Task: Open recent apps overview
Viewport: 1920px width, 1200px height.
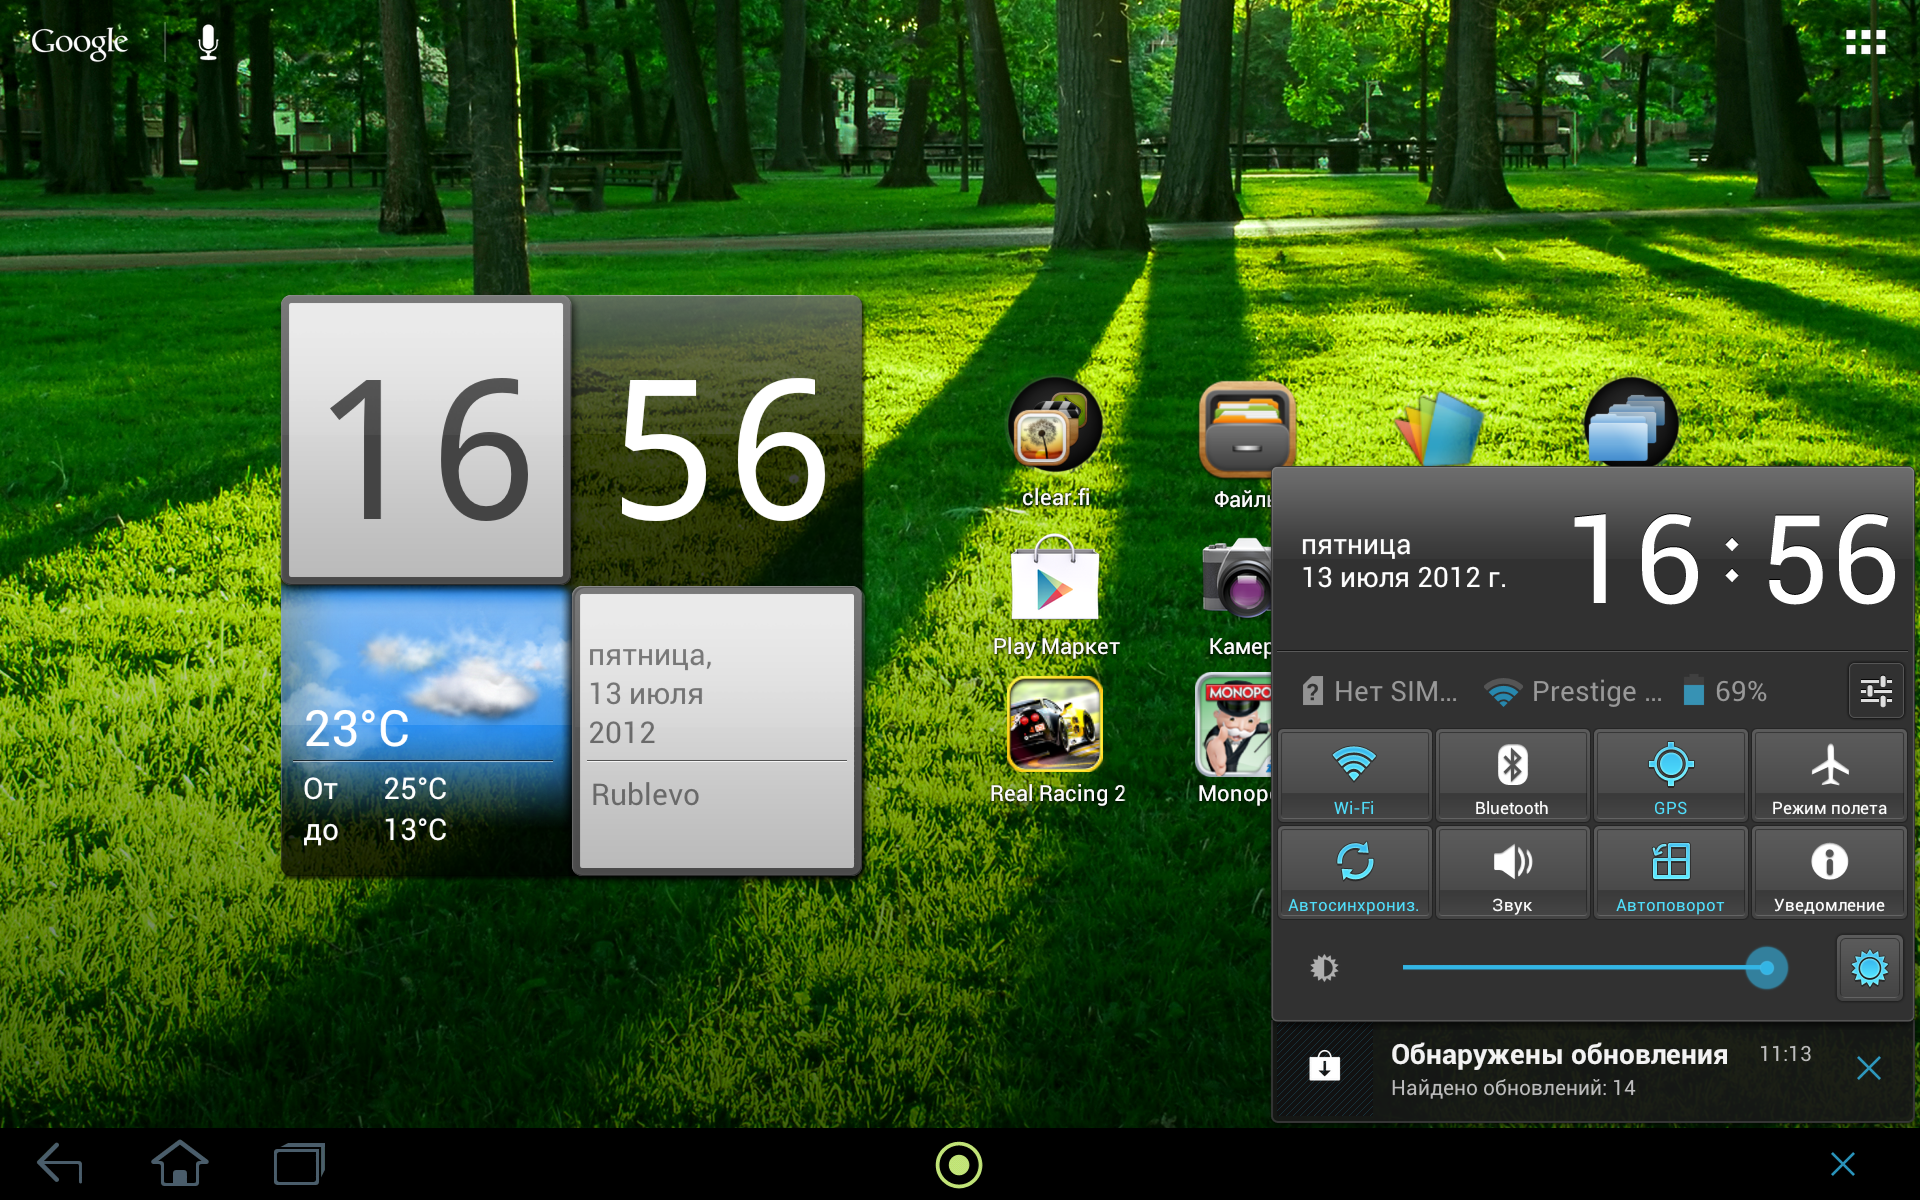Action: click(x=298, y=1164)
